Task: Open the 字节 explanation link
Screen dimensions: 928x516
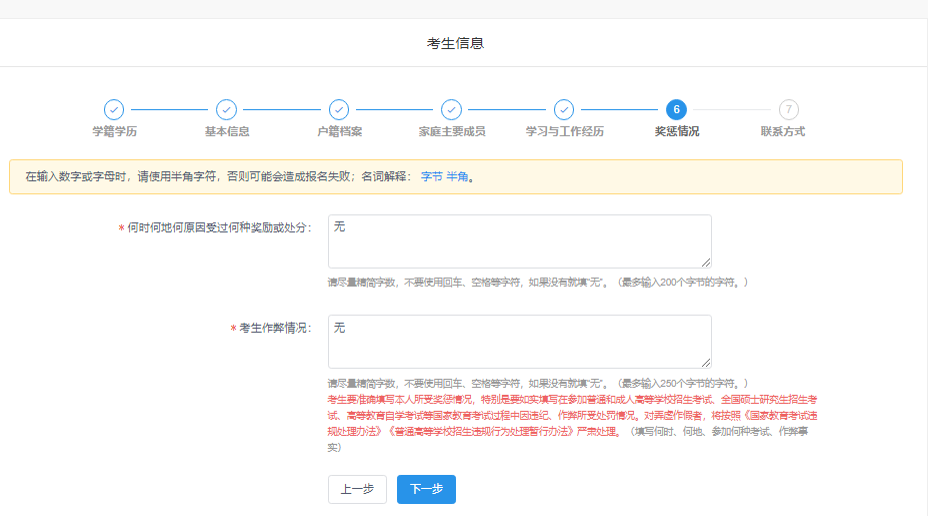Action: (x=431, y=177)
